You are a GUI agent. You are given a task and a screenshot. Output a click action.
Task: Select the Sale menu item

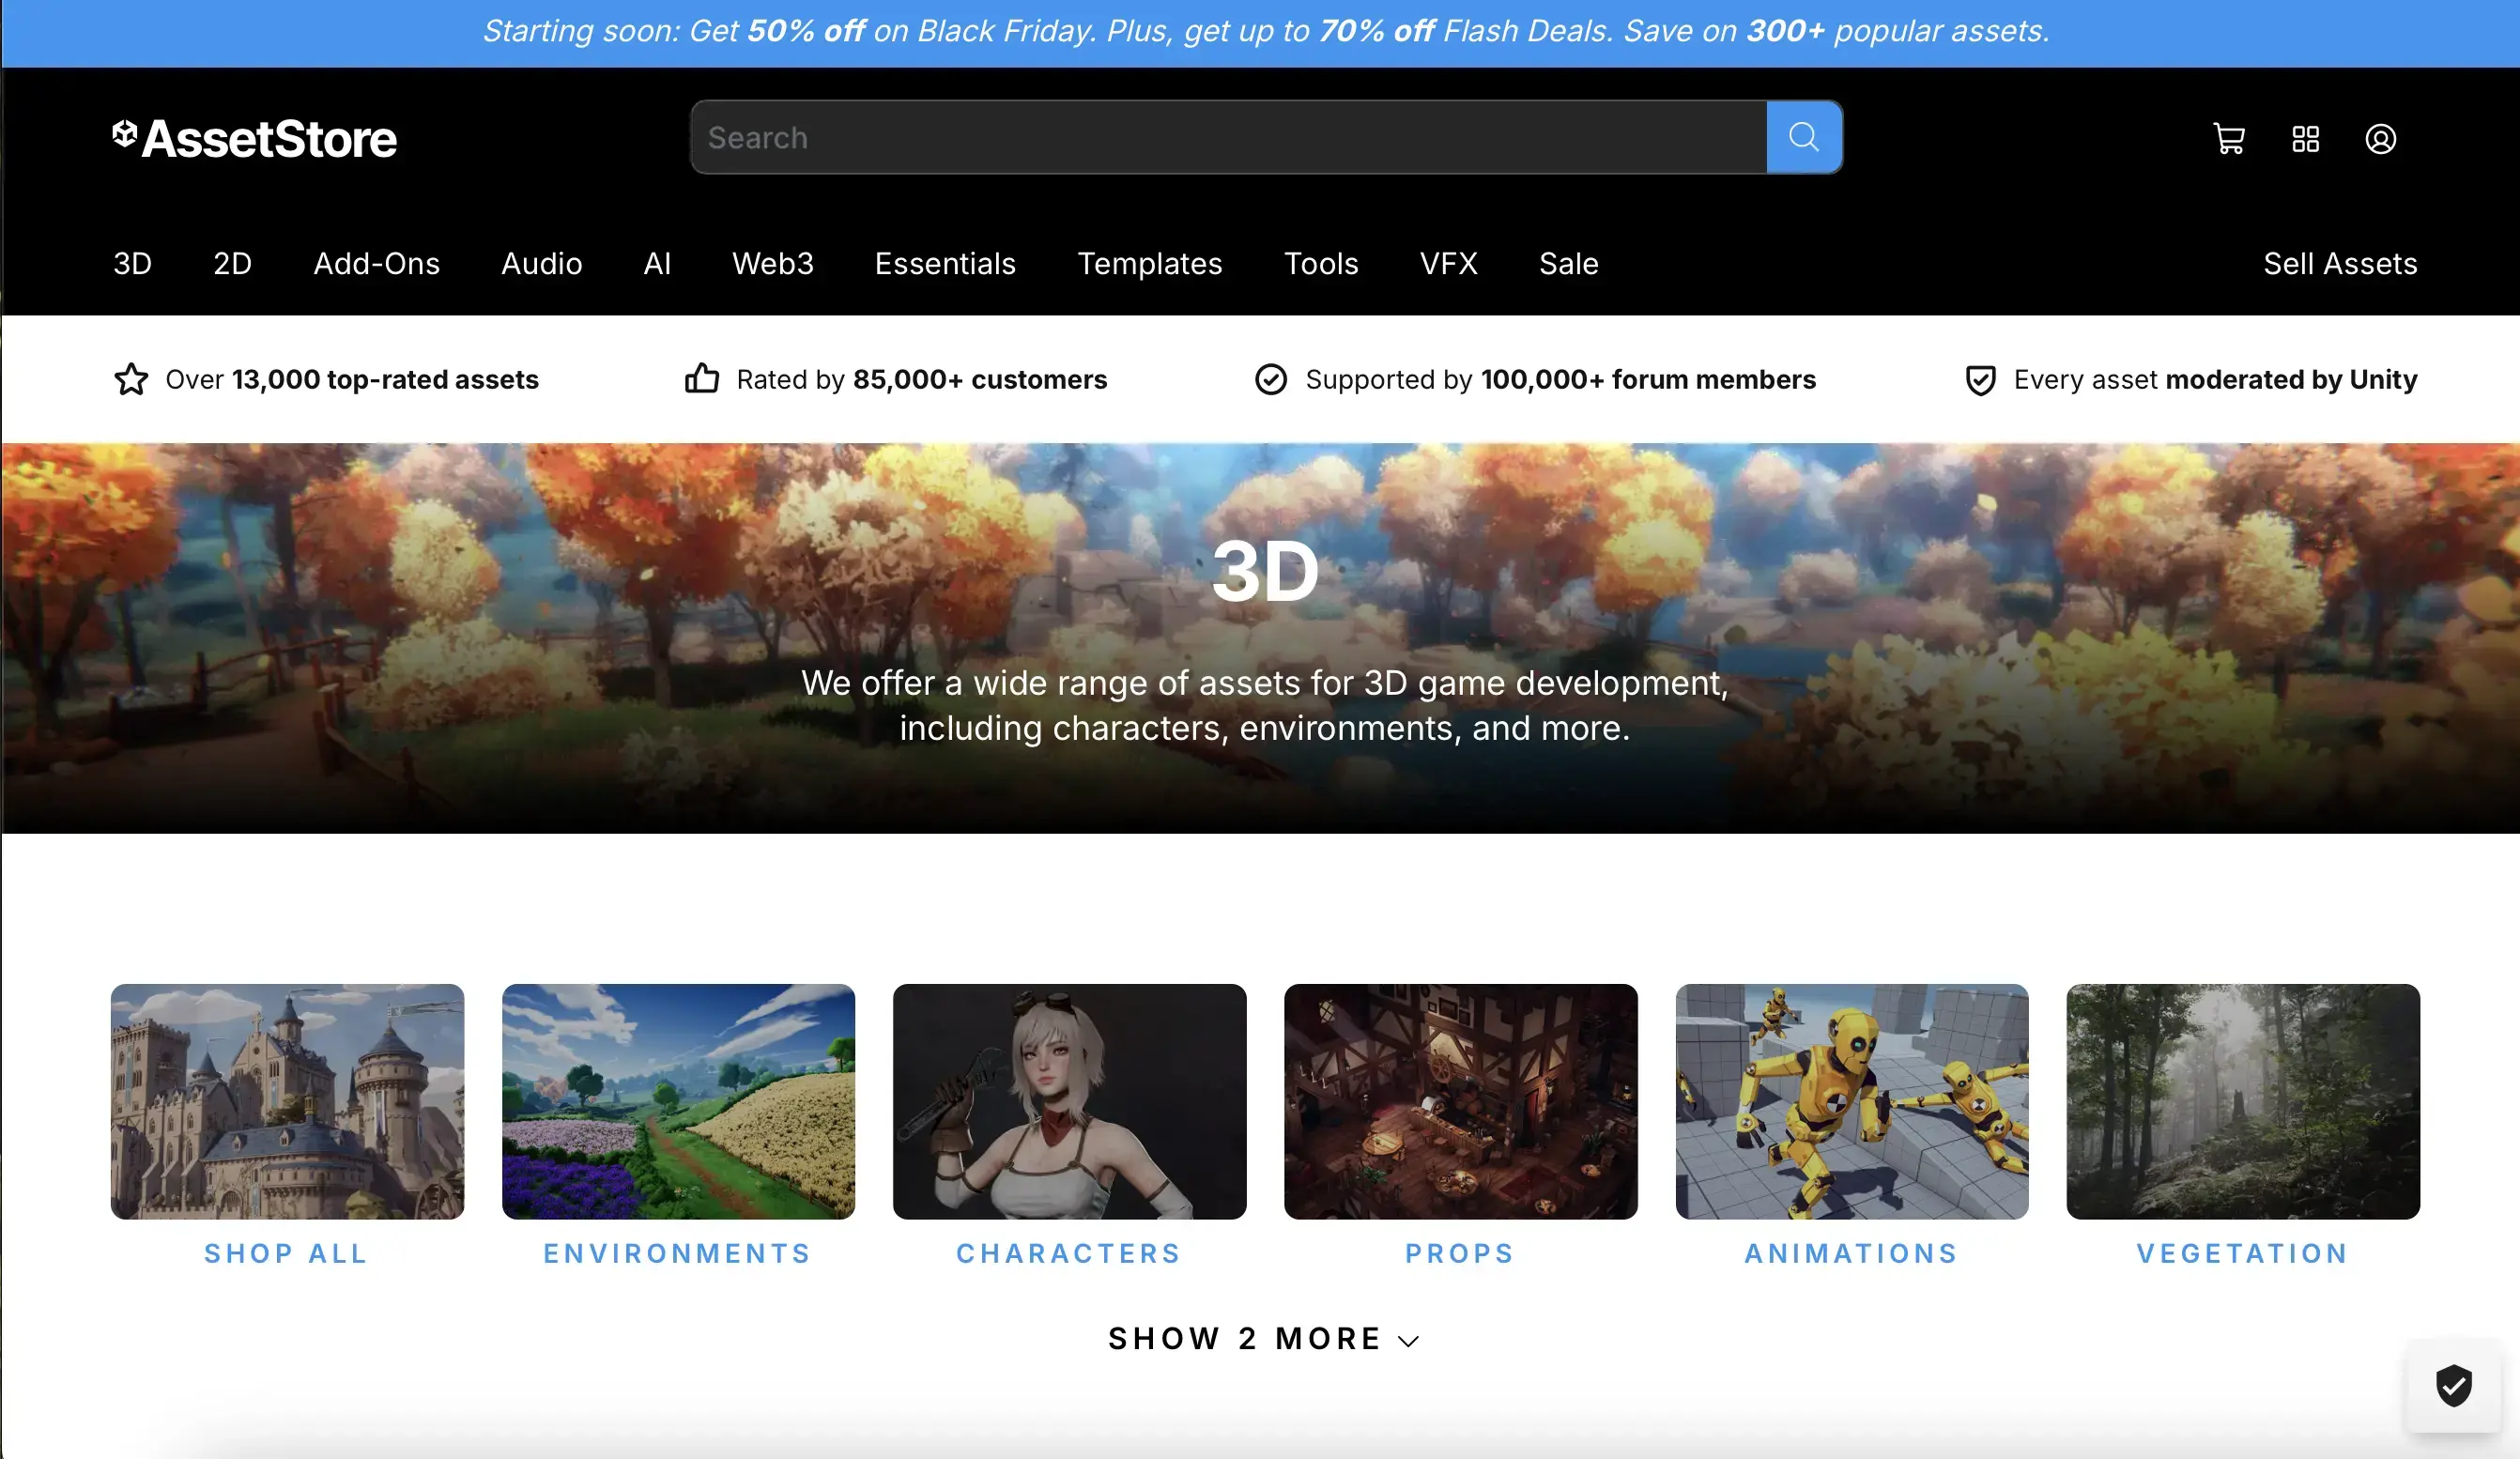point(1567,263)
